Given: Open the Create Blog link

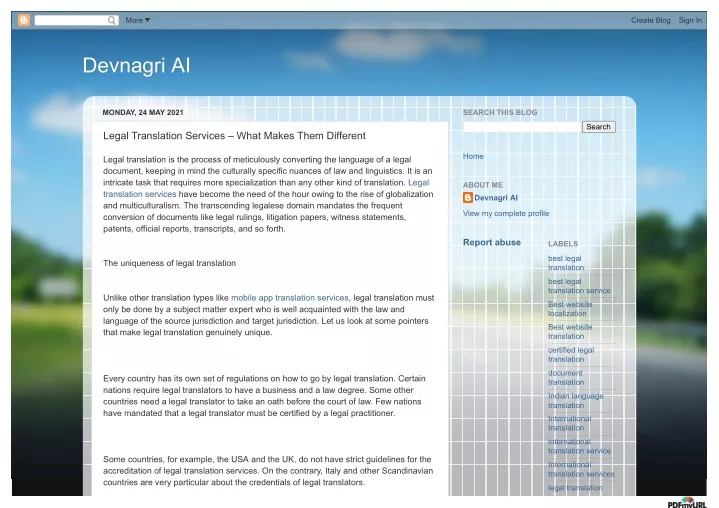Looking at the screenshot, I should coord(650,20).
